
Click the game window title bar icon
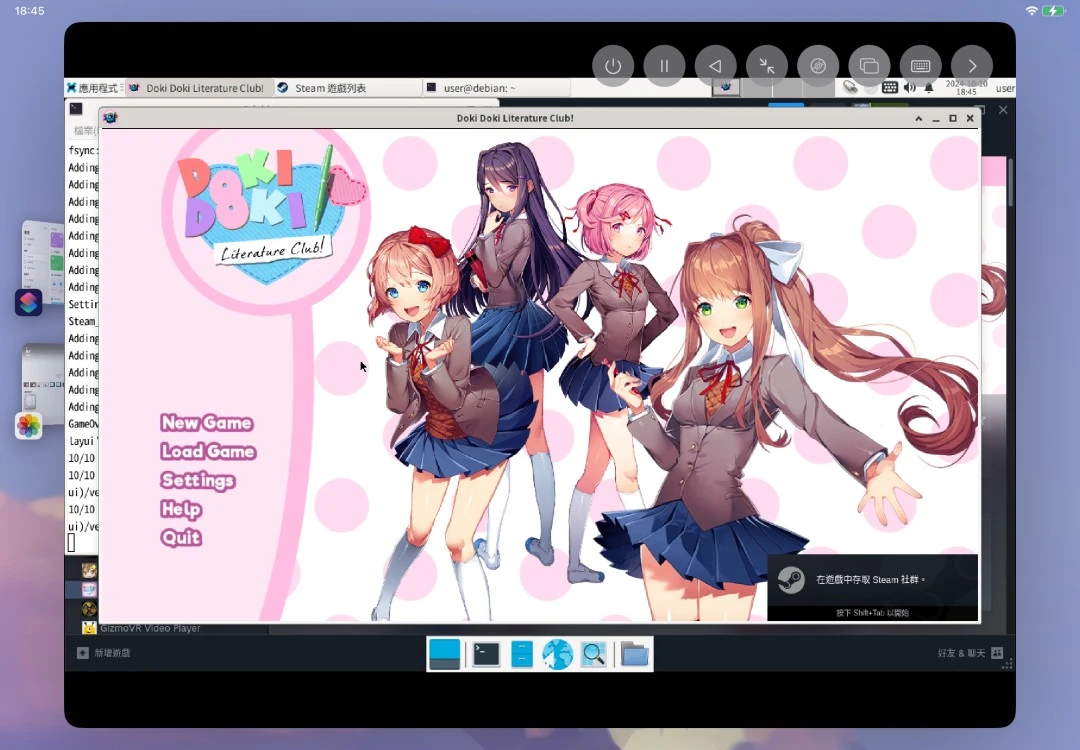pyautogui.click(x=110, y=118)
